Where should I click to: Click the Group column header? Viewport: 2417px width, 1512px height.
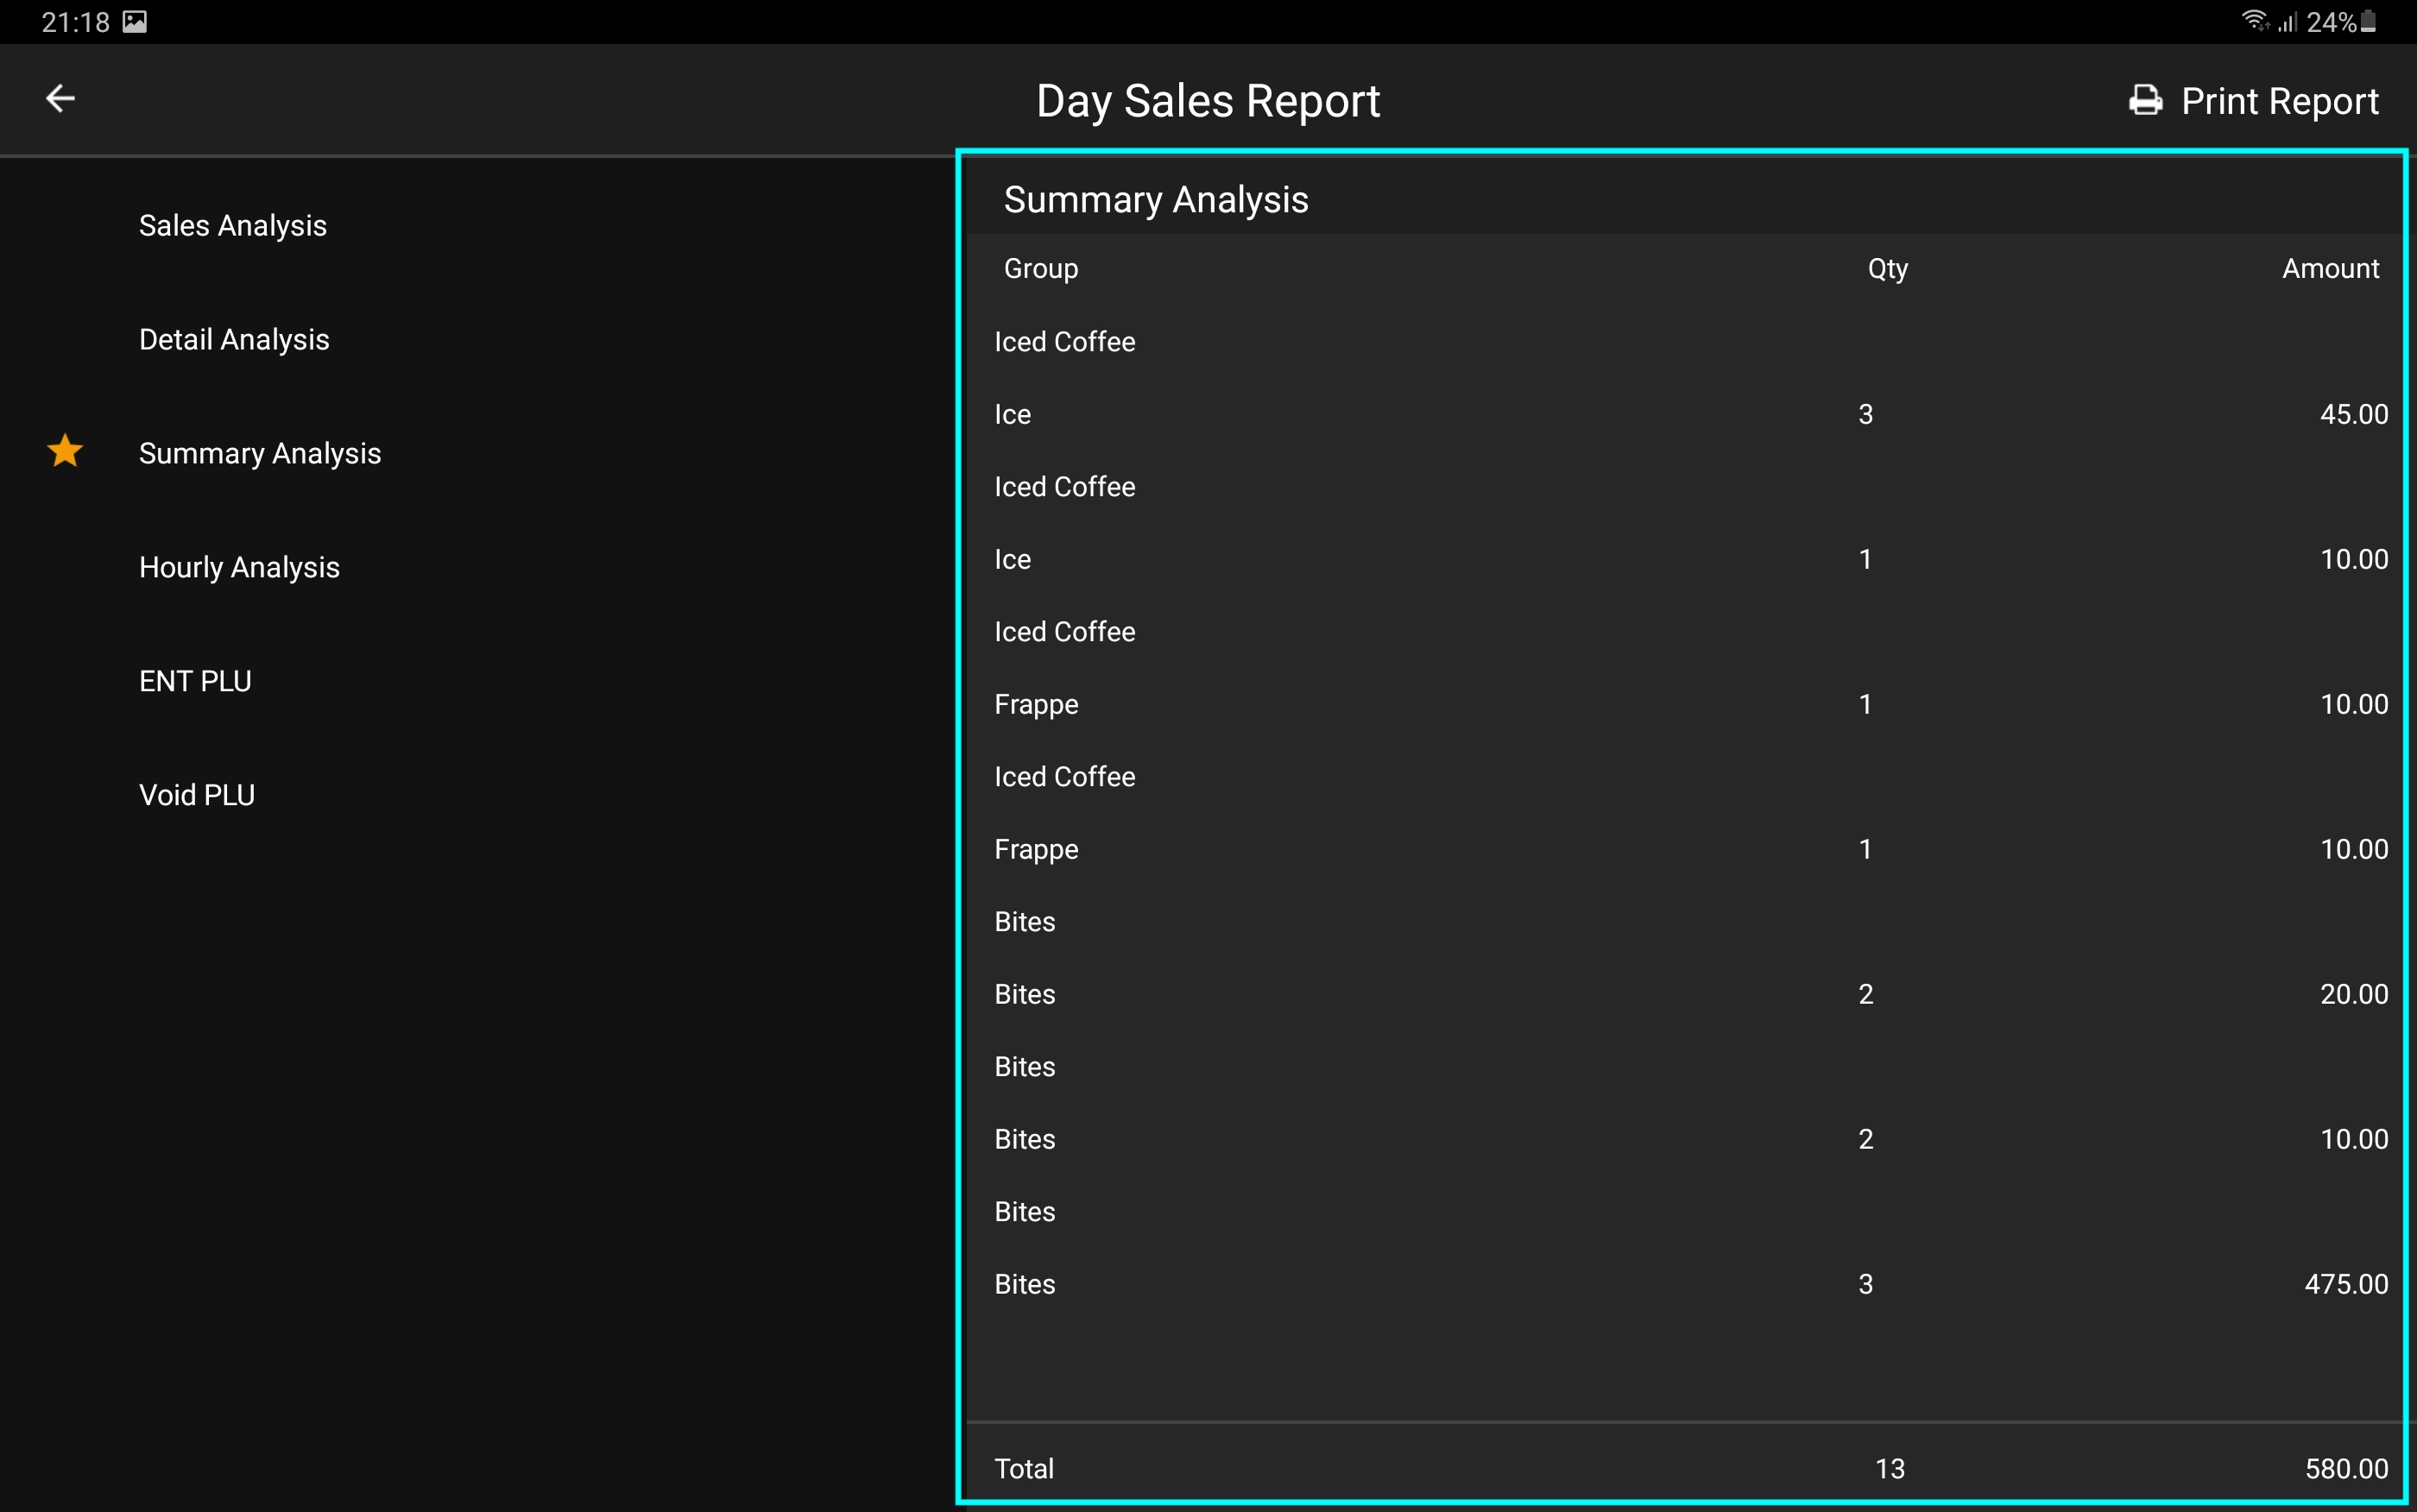[x=1040, y=269]
